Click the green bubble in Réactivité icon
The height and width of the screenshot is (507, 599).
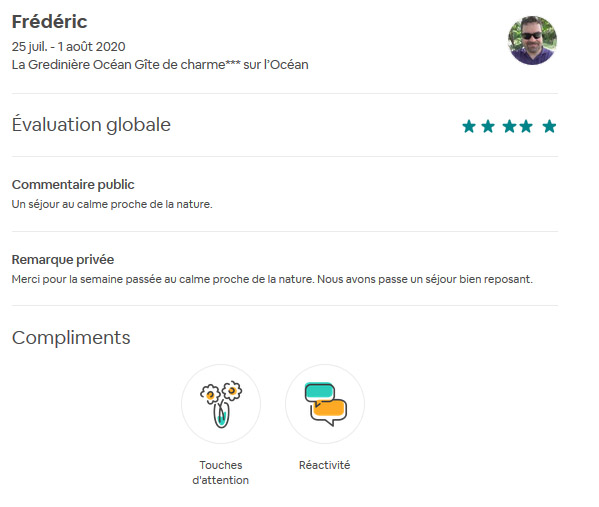[320, 391]
